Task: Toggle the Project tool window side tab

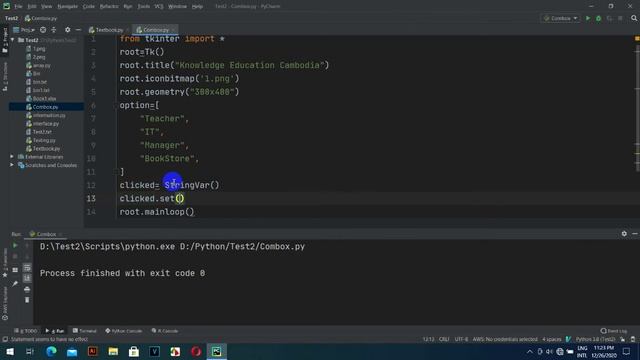Action: click(x=5, y=40)
